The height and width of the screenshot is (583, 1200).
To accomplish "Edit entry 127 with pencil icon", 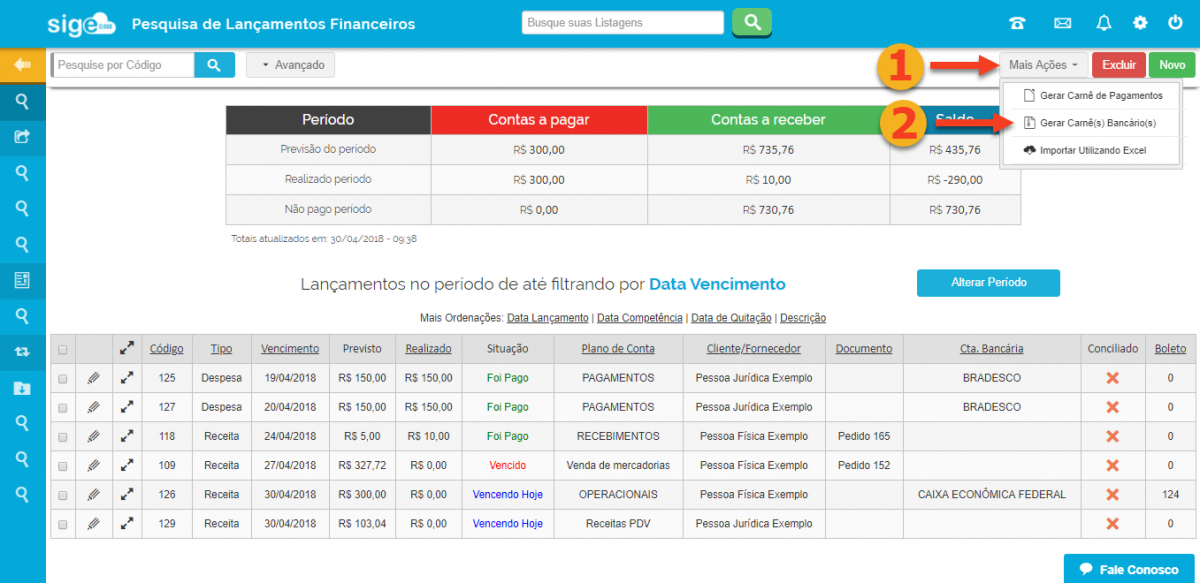I will 93,408.
